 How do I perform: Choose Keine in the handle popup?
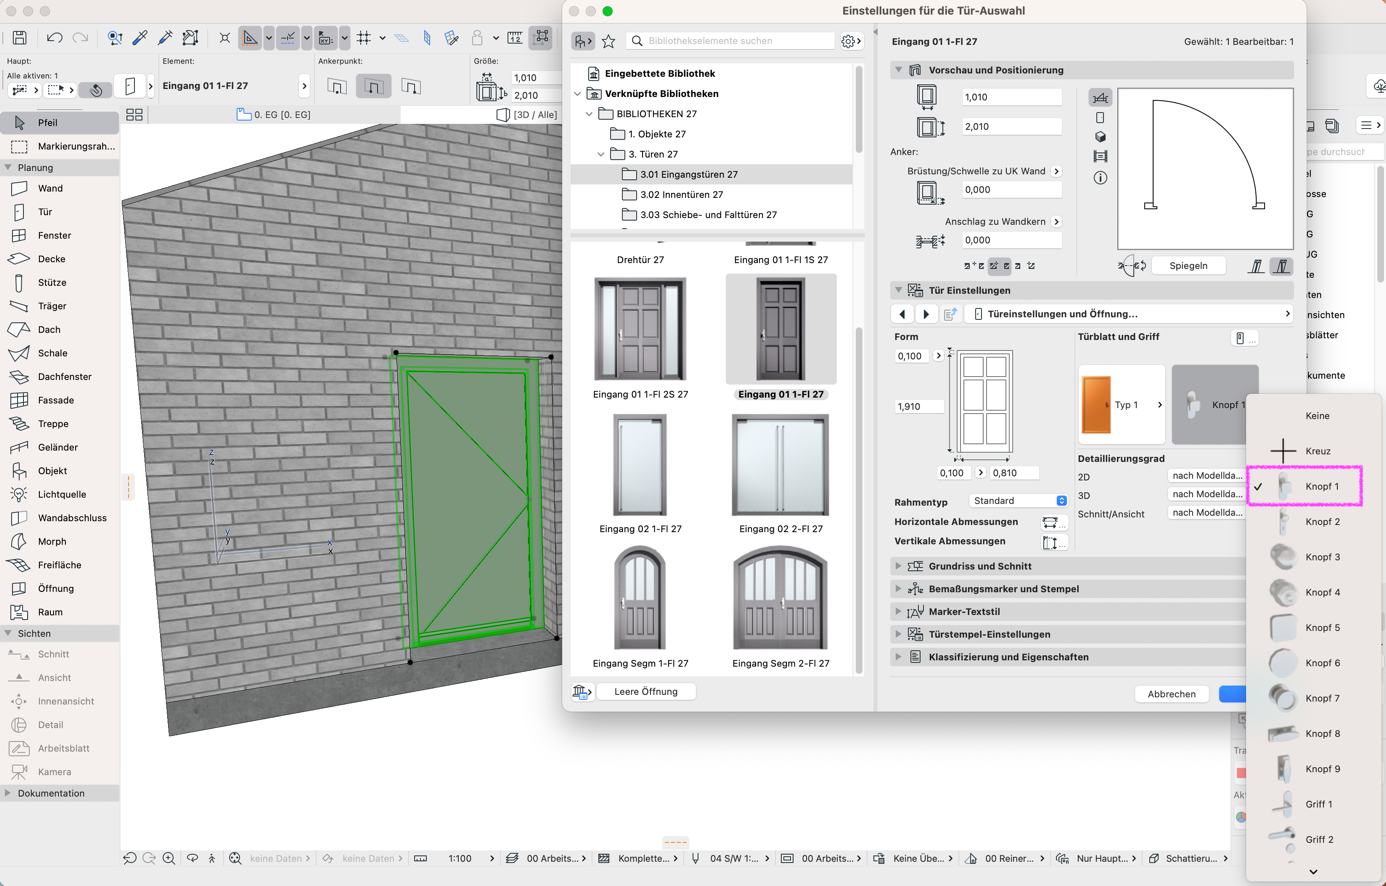pyautogui.click(x=1314, y=416)
